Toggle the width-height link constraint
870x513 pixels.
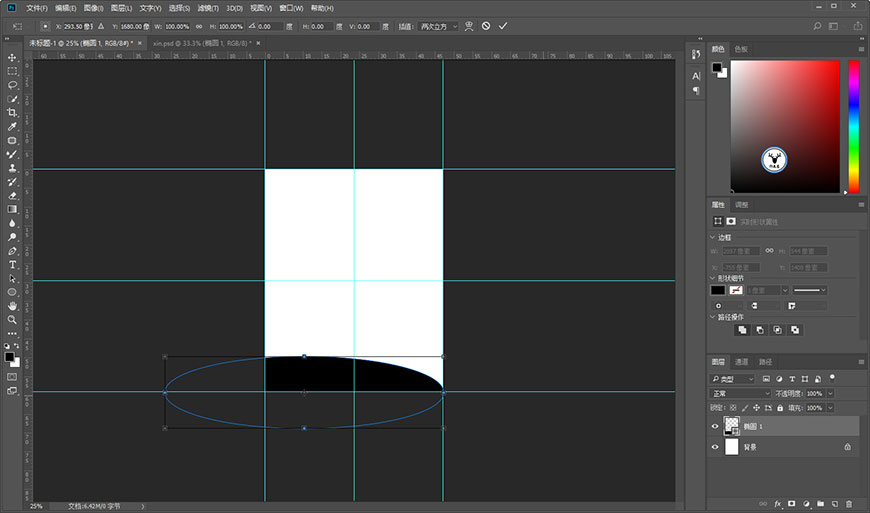pos(199,27)
